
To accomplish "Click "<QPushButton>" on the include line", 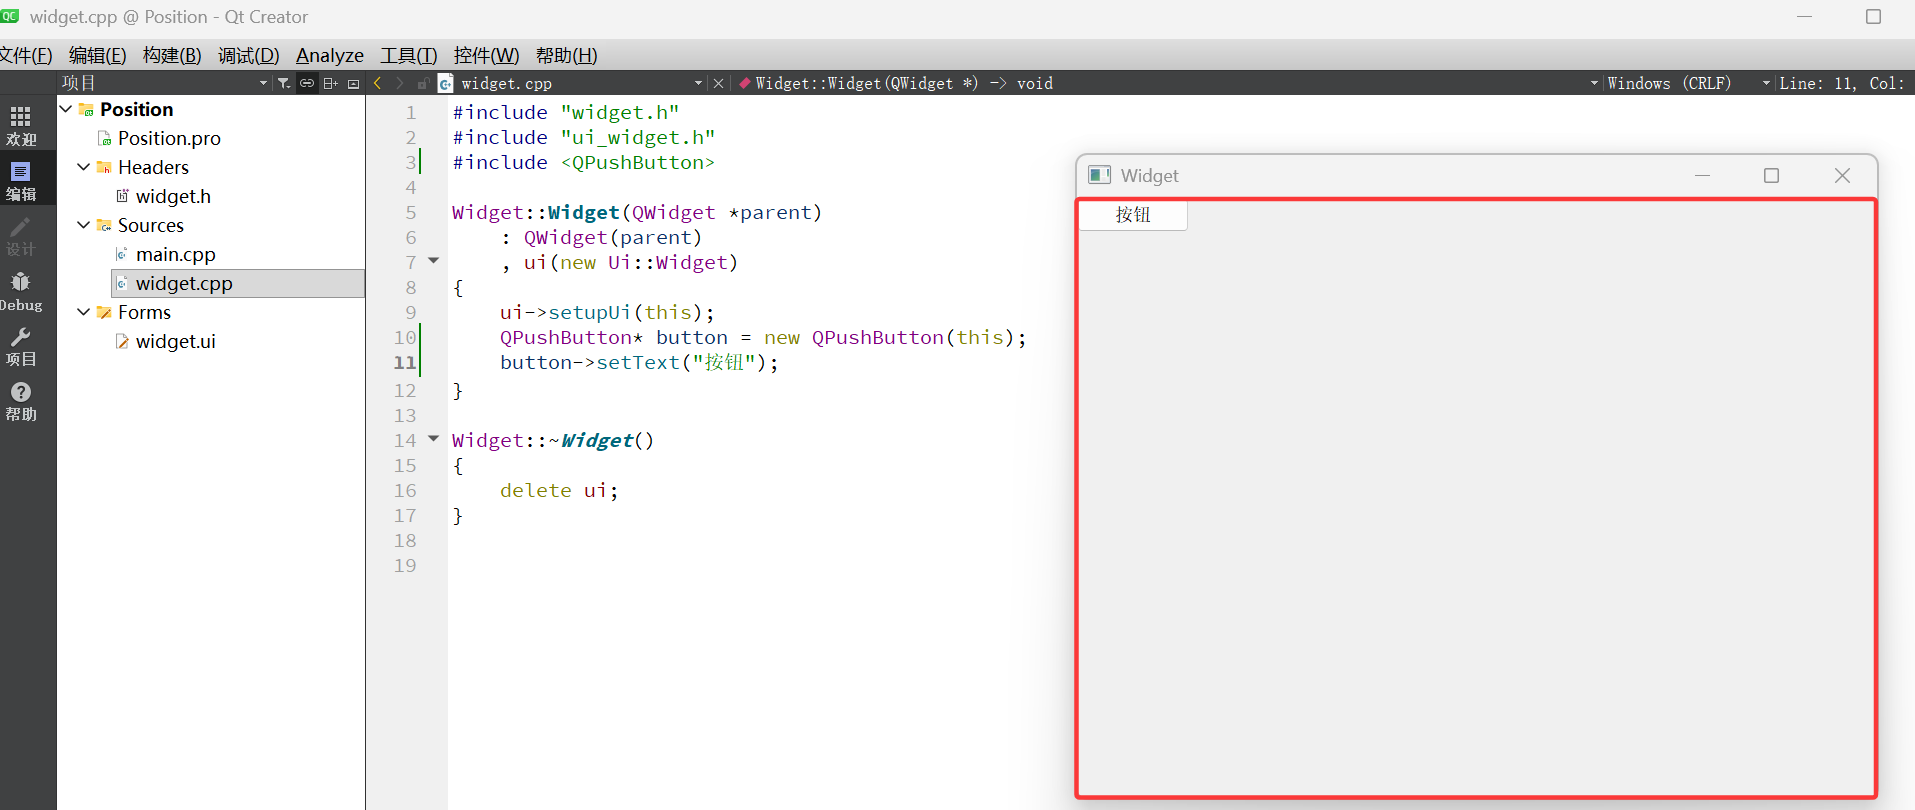I will point(638,162).
